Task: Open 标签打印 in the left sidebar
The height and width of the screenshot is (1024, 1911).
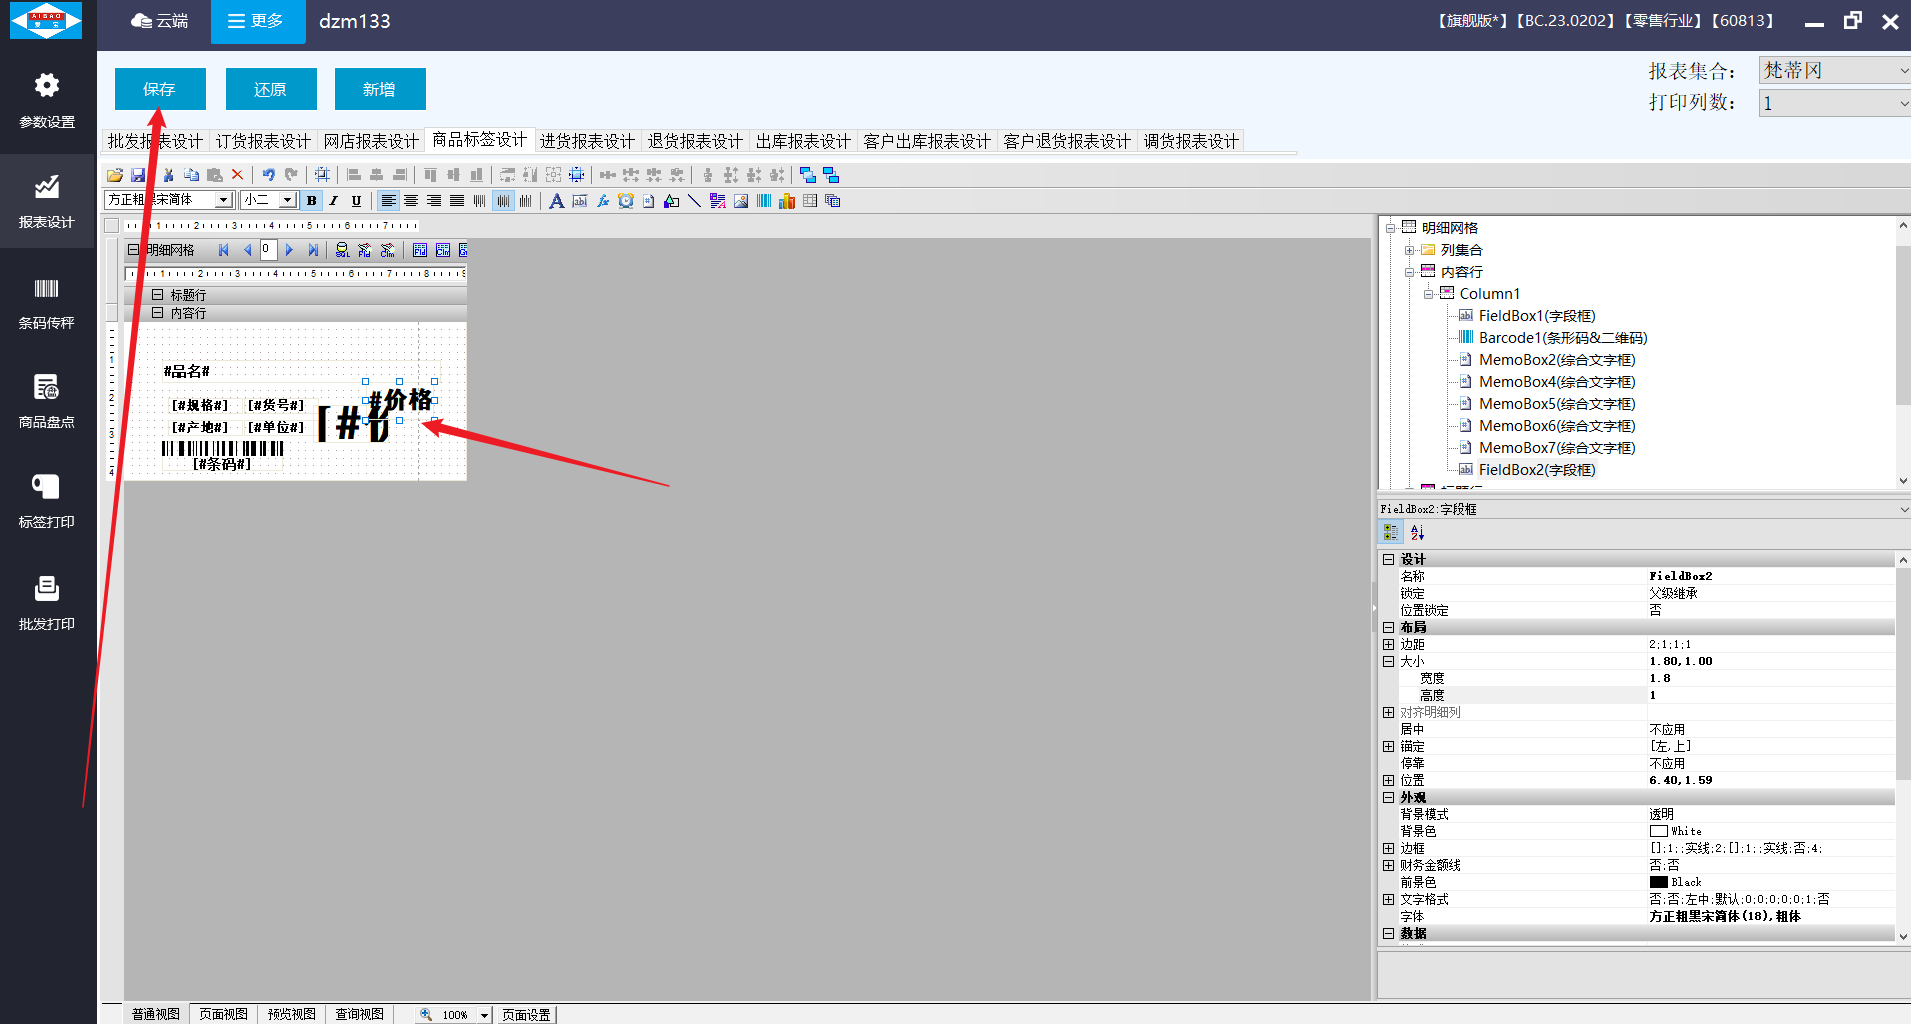Action: click(x=47, y=502)
